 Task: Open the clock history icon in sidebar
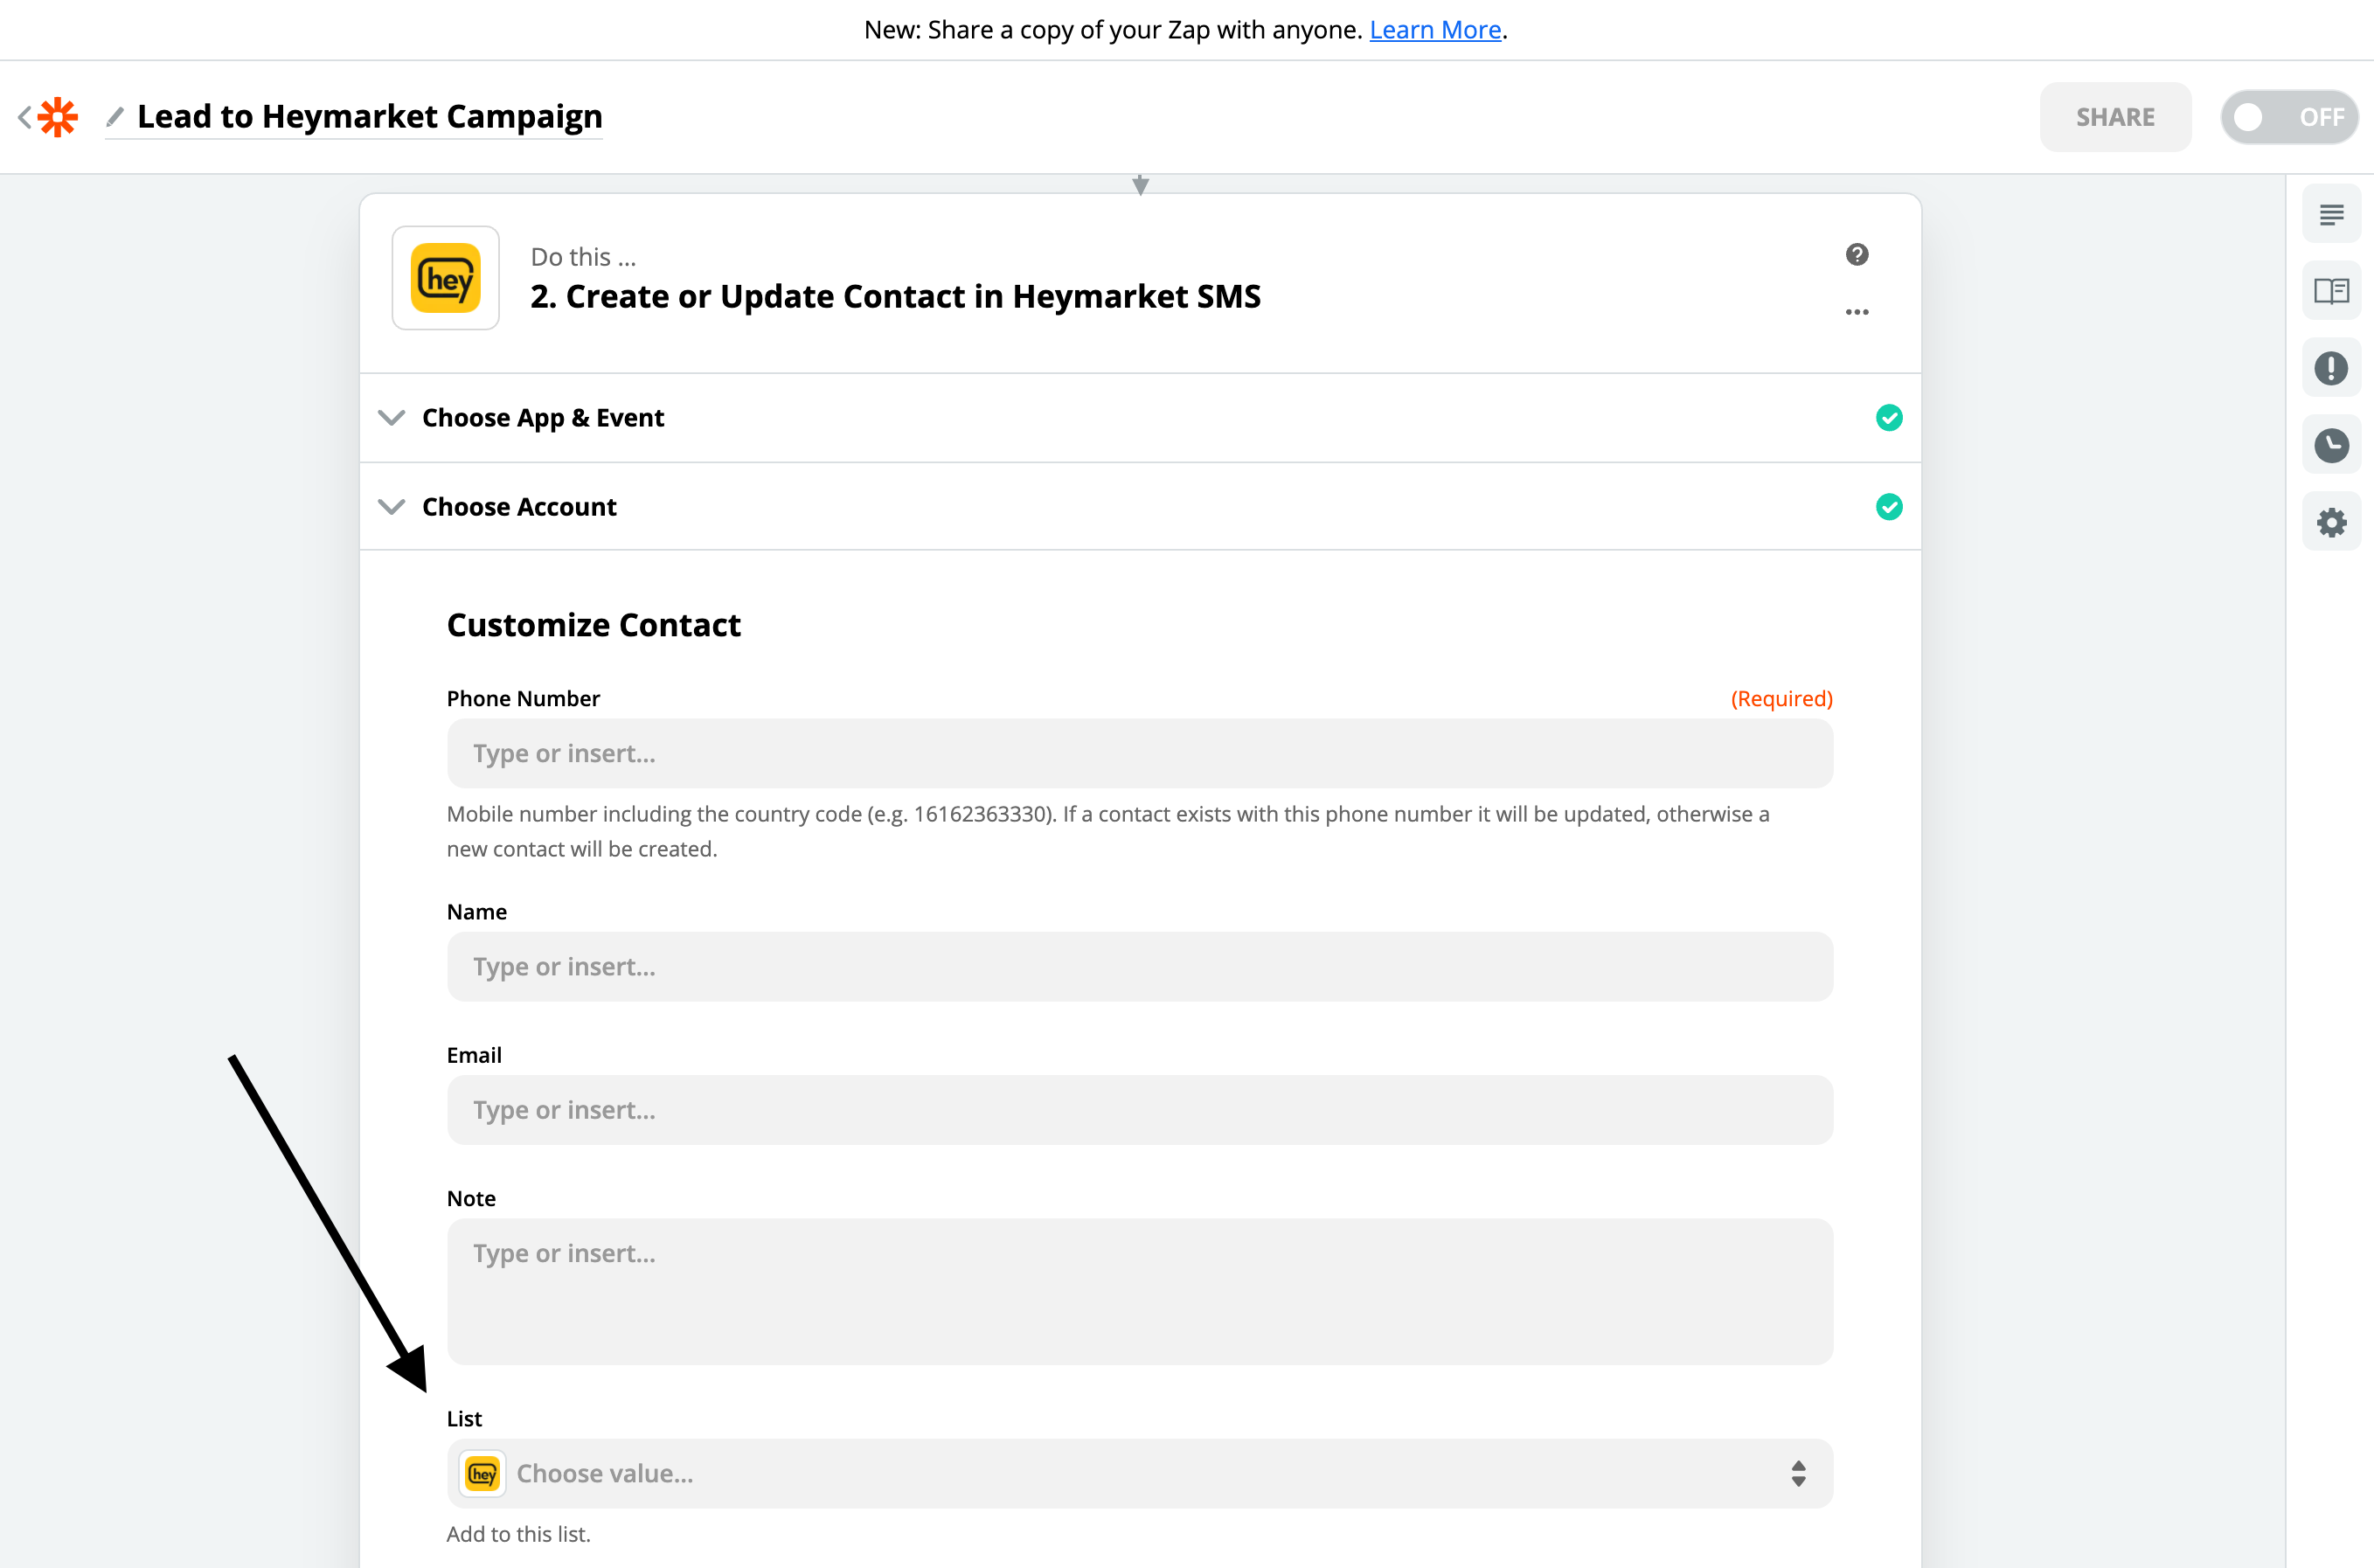[2331, 445]
